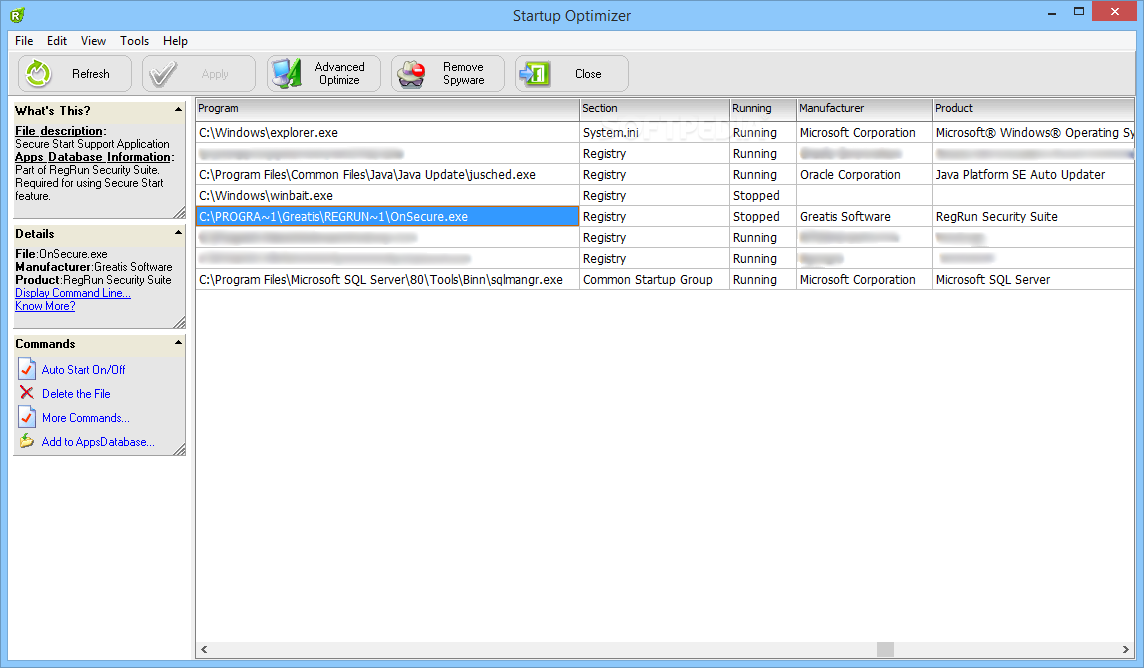Sort by the Program column header
Screen dimensions: 1144x668
[x=387, y=109]
